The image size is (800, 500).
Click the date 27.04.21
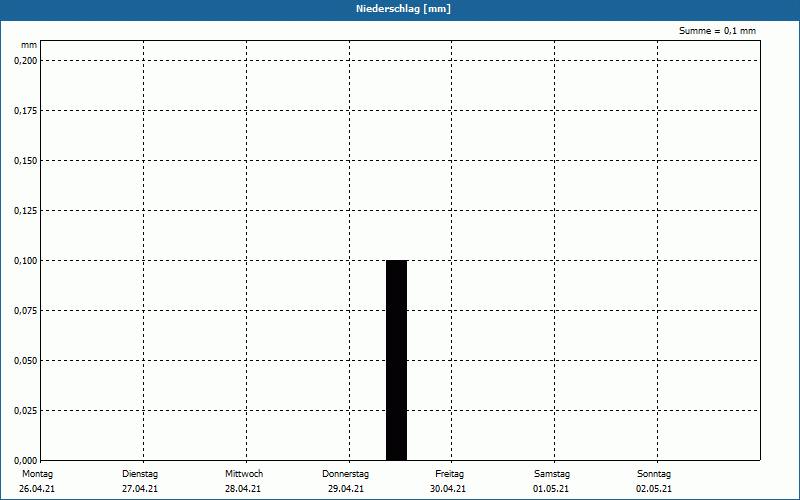tap(140, 489)
